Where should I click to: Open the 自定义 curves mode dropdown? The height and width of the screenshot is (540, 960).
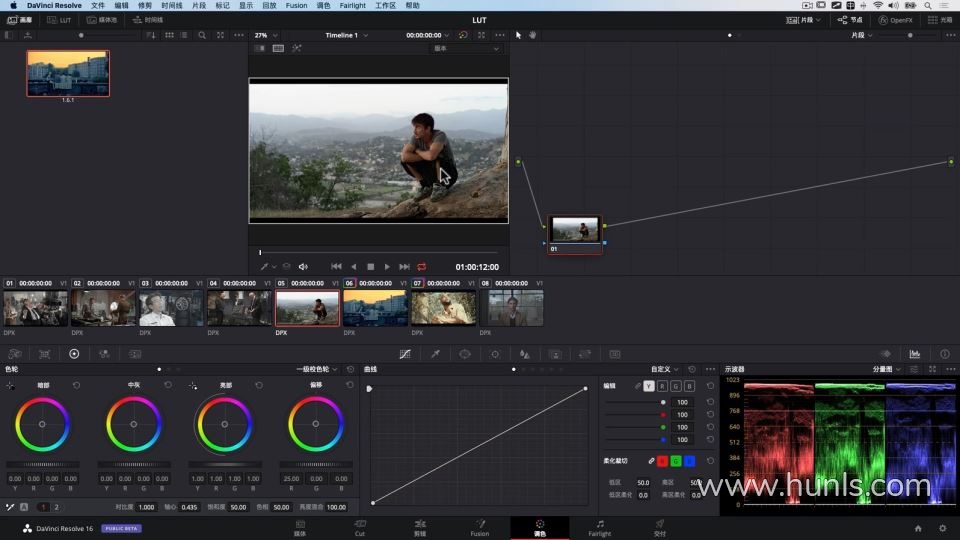click(x=666, y=369)
